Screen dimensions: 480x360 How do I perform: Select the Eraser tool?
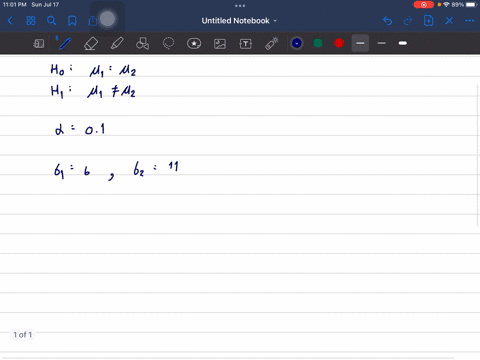(91, 44)
